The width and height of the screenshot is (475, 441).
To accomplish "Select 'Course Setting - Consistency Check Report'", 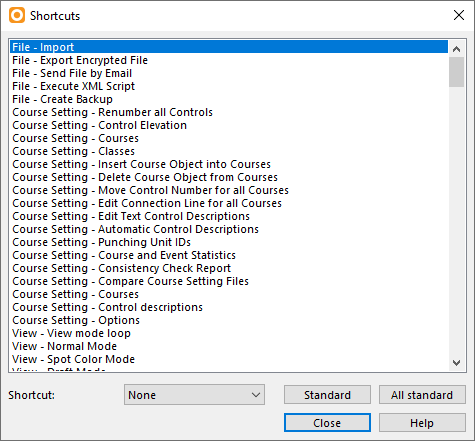I will tap(229, 268).
